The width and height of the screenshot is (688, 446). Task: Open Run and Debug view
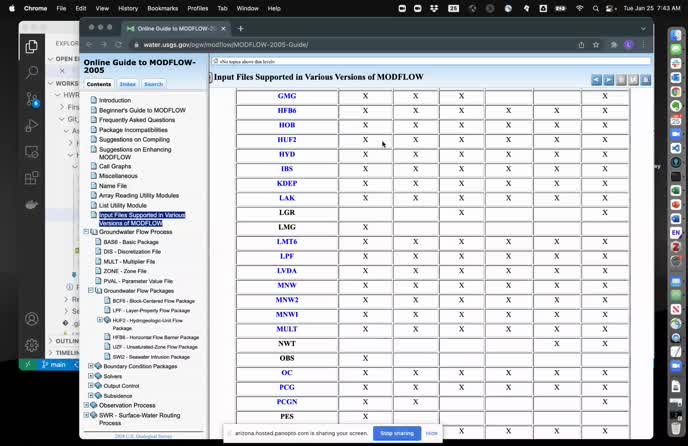tap(32, 126)
